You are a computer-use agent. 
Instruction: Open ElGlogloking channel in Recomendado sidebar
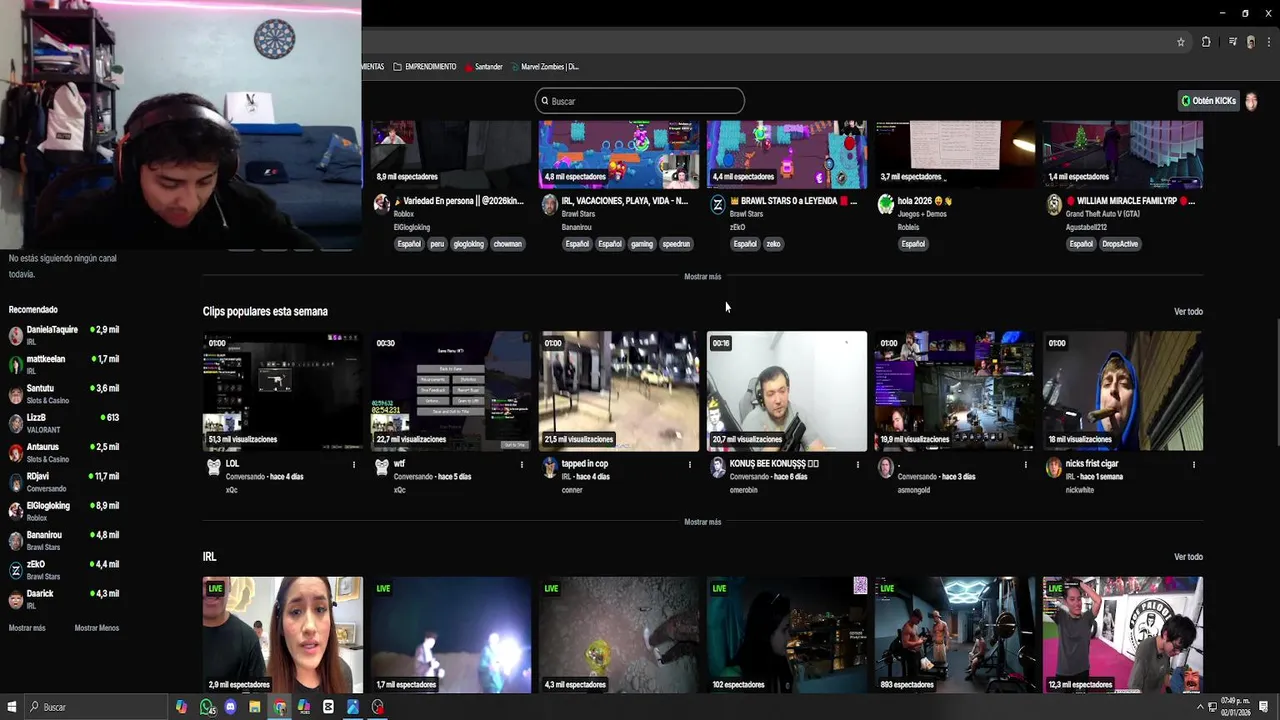tap(64, 511)
